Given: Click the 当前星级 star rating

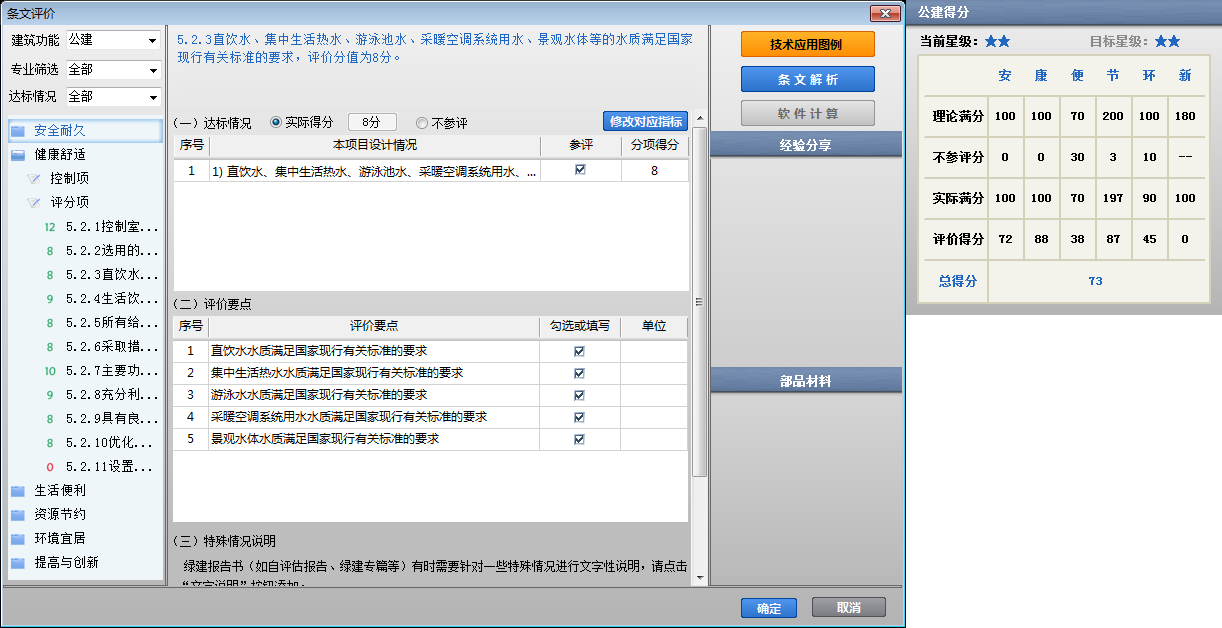Looking at the screenshot, I should point(997,42).
